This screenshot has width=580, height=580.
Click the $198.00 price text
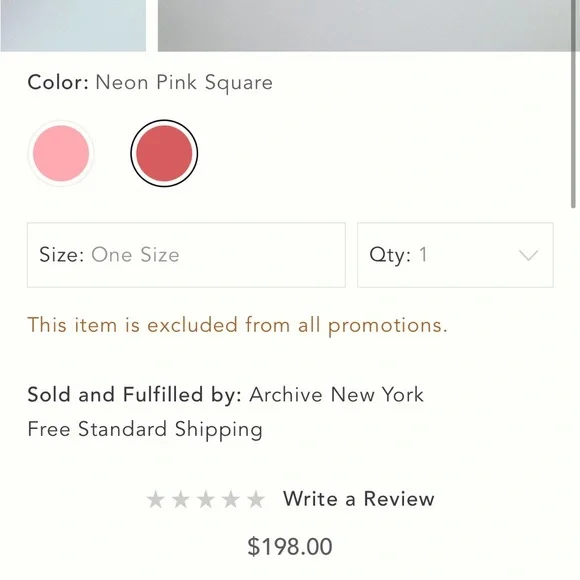pyautogui.click(x=290, y=546)
